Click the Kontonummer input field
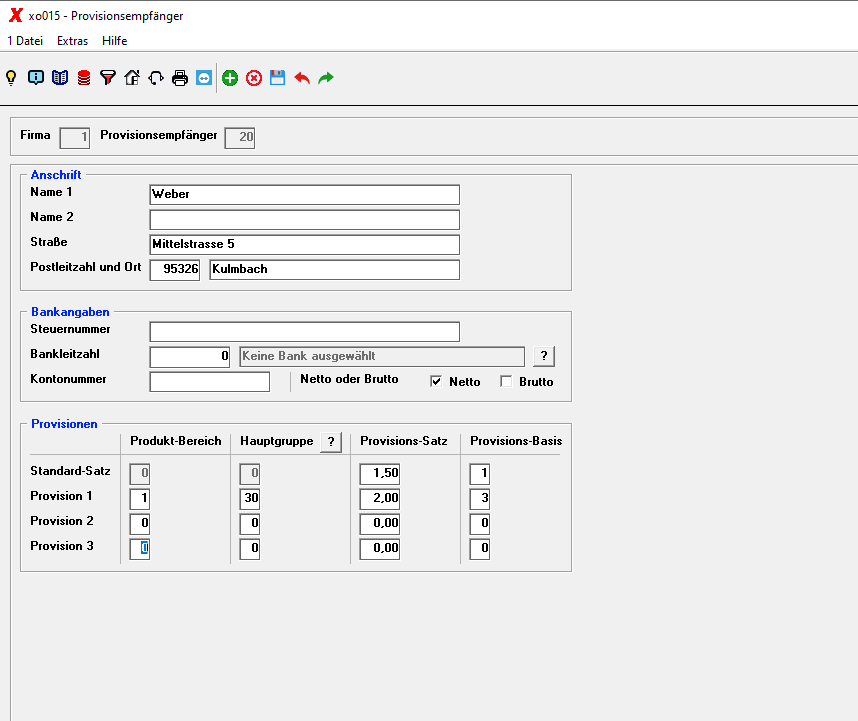 tap(210, 381)
